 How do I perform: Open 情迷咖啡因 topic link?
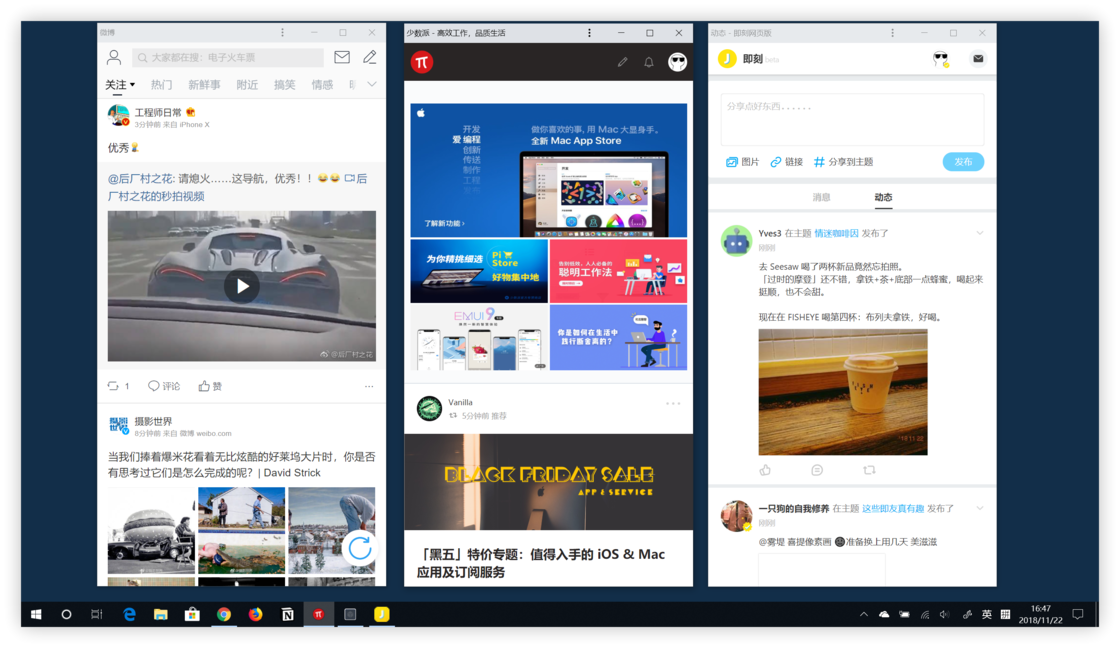click(x=836, y=233)
